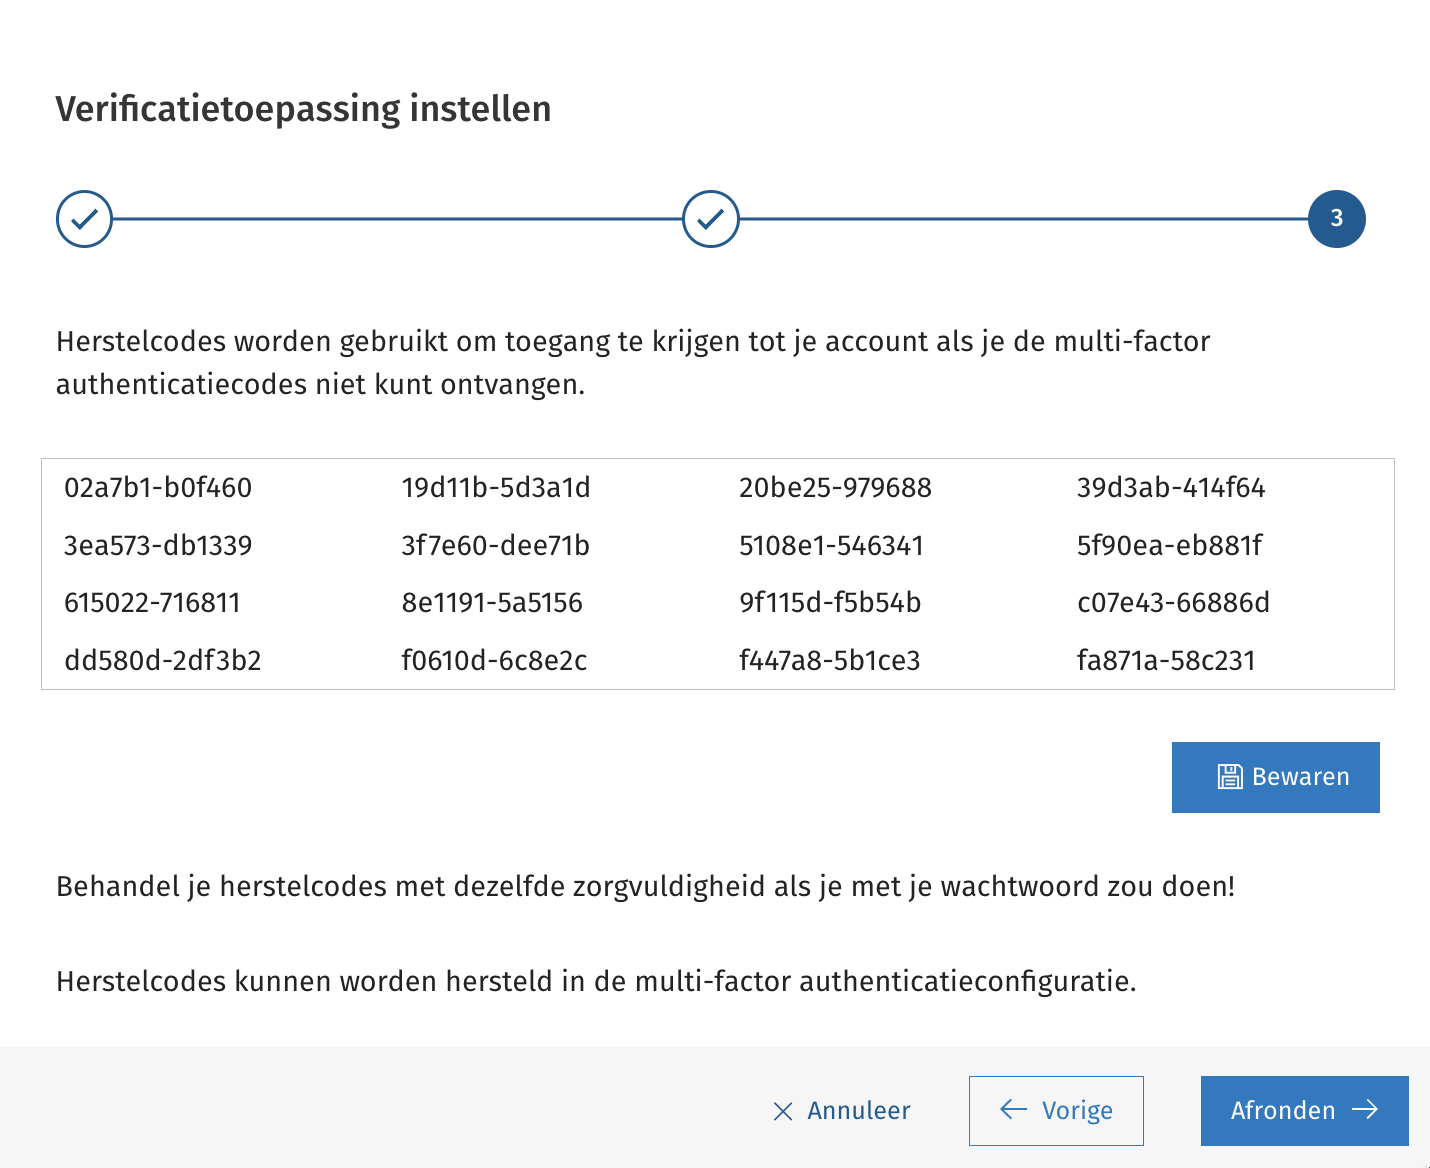Image resolution: width=1430 pixels, height=1168 pixels.
Task: Click Vorige to go back a step
Action: (1056, 1110)
